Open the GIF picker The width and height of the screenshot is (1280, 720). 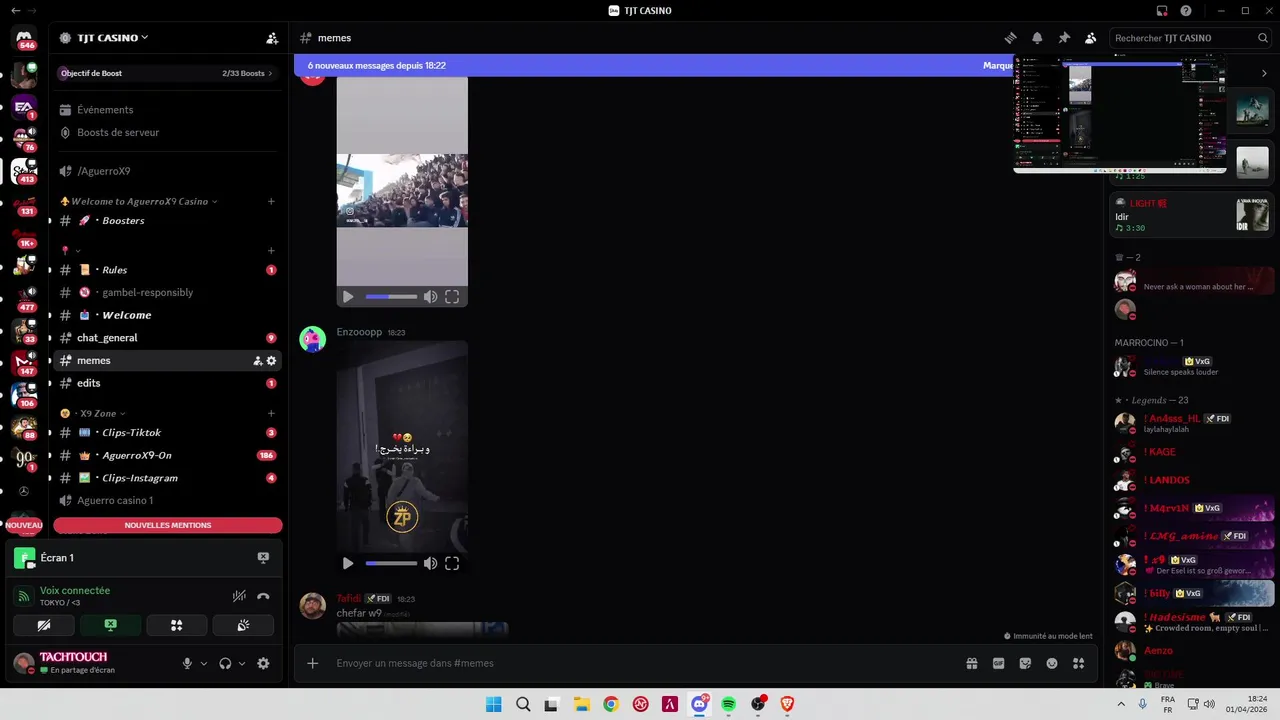pyautogui.click(x=998, y=663)
